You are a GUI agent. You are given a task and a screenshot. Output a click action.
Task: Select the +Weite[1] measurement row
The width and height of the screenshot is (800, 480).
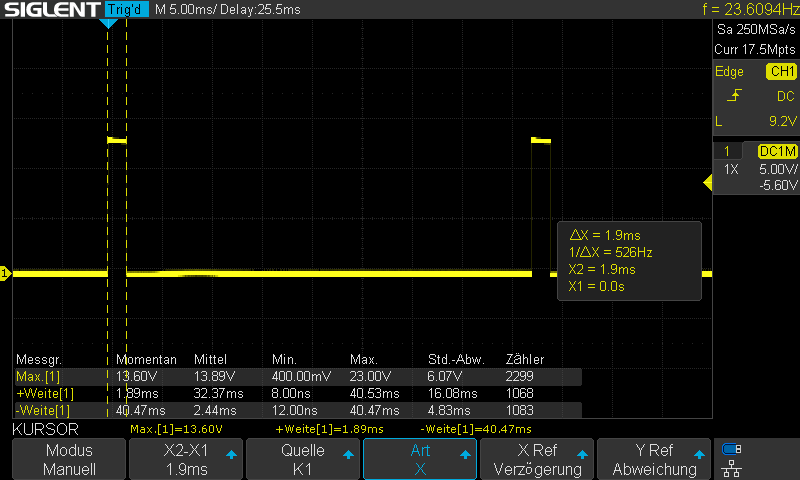[298, 393]
